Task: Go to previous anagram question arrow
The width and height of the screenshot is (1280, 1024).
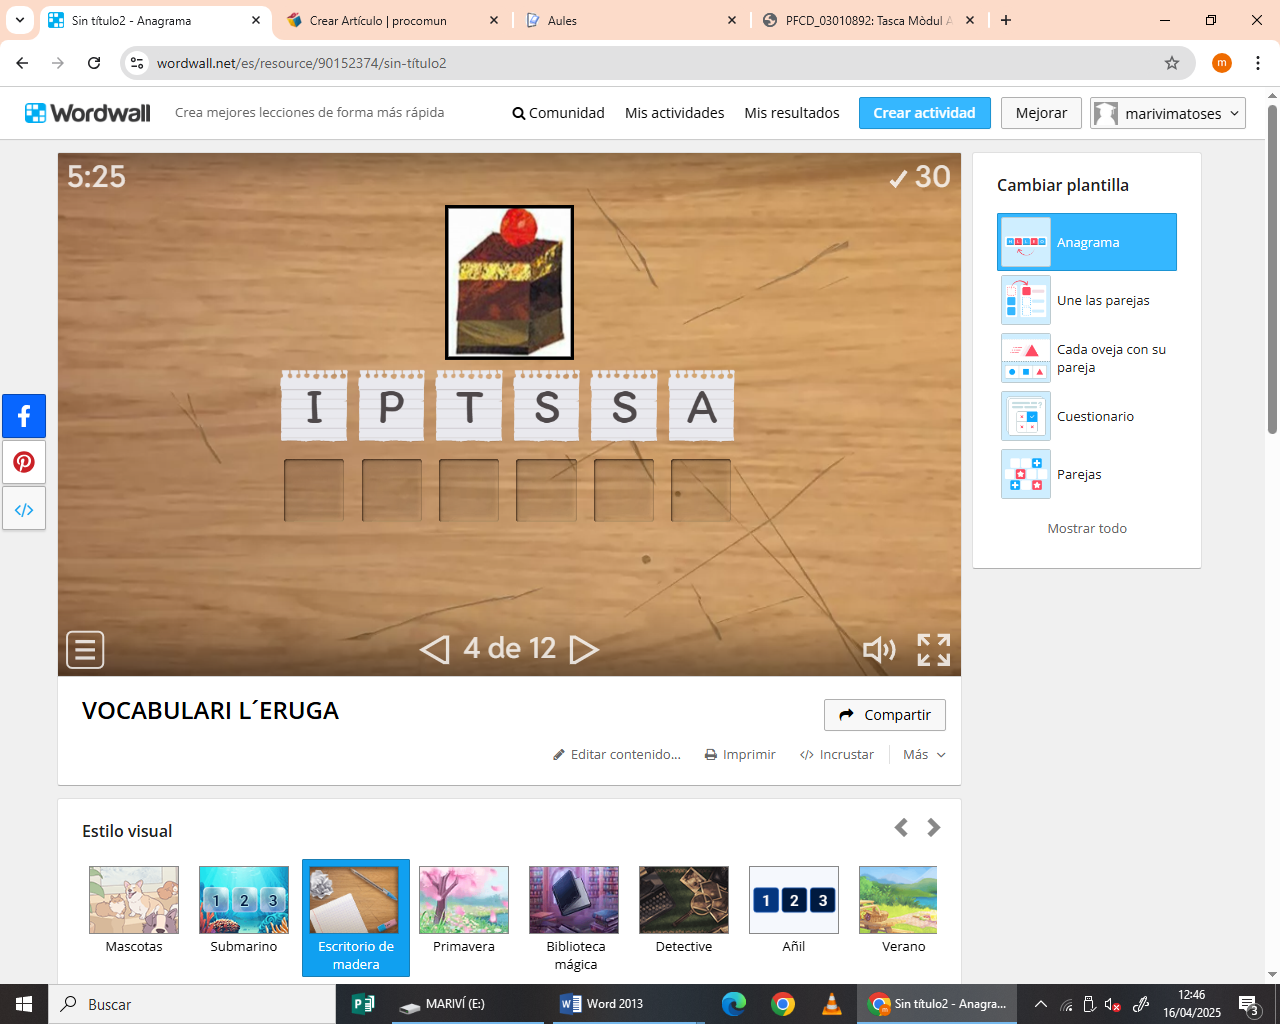Action: click(435, 650)
